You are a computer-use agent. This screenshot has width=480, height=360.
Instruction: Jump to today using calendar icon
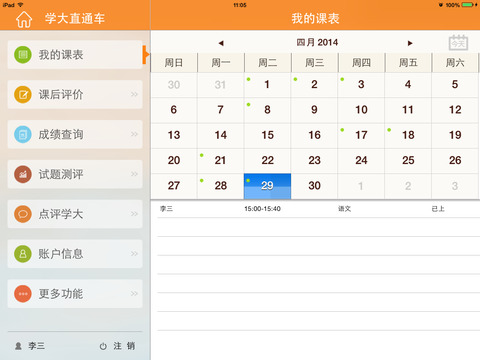[x=458, y=43]
